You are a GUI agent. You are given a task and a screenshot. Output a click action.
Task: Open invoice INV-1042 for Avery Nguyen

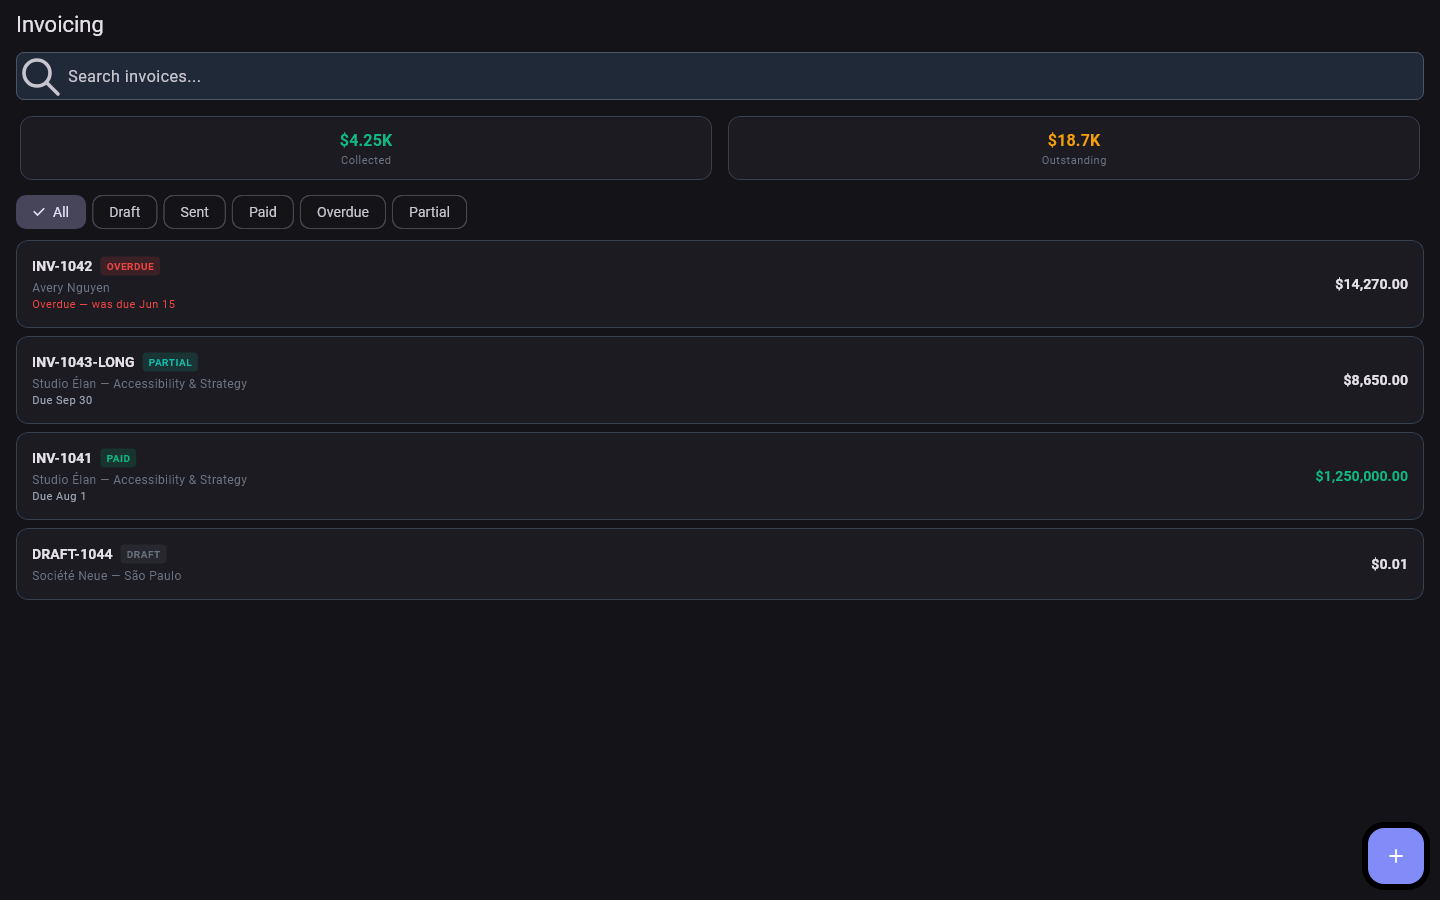click(720, 284)
